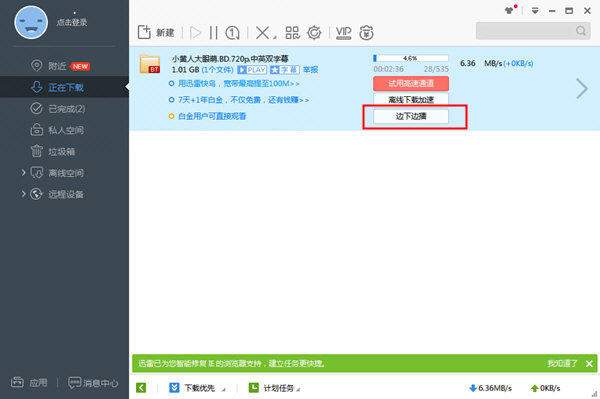Expand task details with right chevron

[582, 89]
